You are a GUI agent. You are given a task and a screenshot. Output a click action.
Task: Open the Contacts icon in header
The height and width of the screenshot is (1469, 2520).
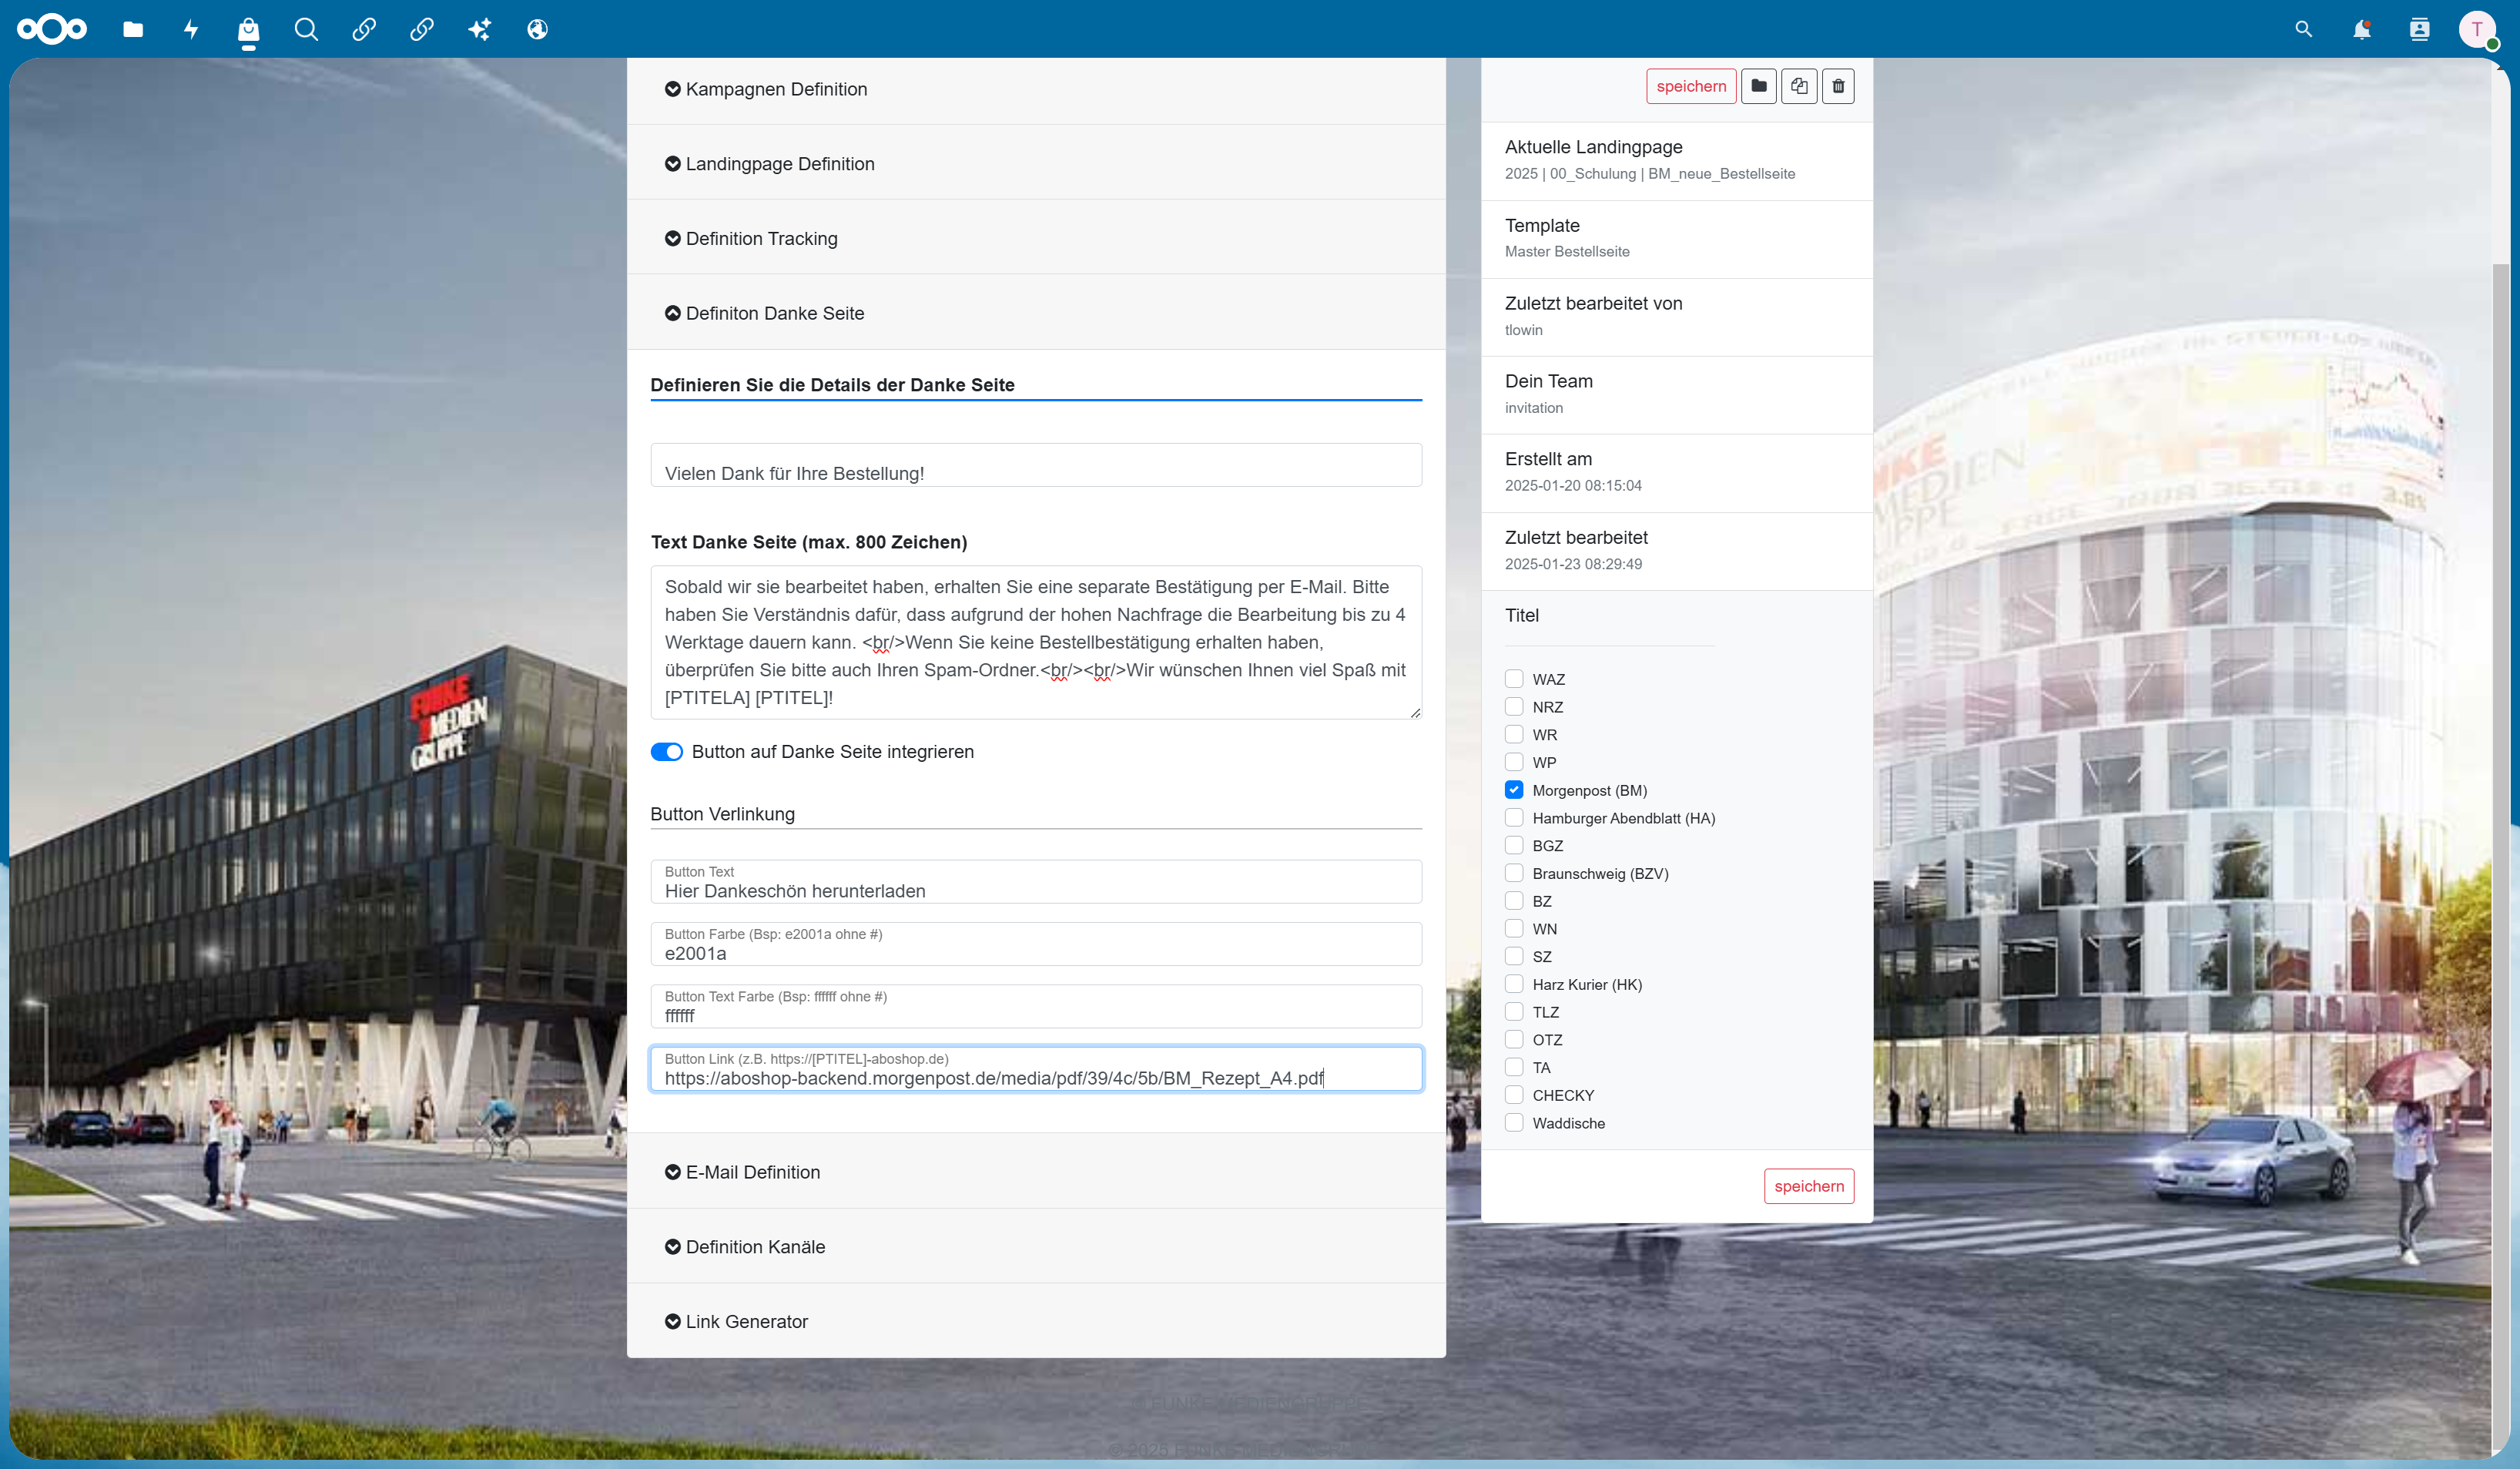point(2419,29)
